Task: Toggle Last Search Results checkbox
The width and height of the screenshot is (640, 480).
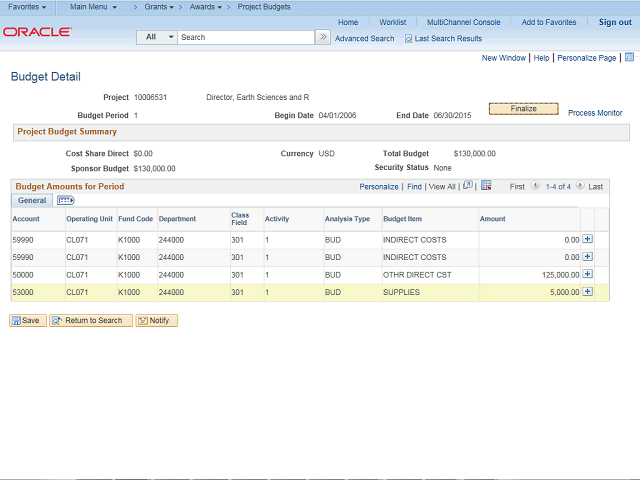Action: tap(408, 39)
